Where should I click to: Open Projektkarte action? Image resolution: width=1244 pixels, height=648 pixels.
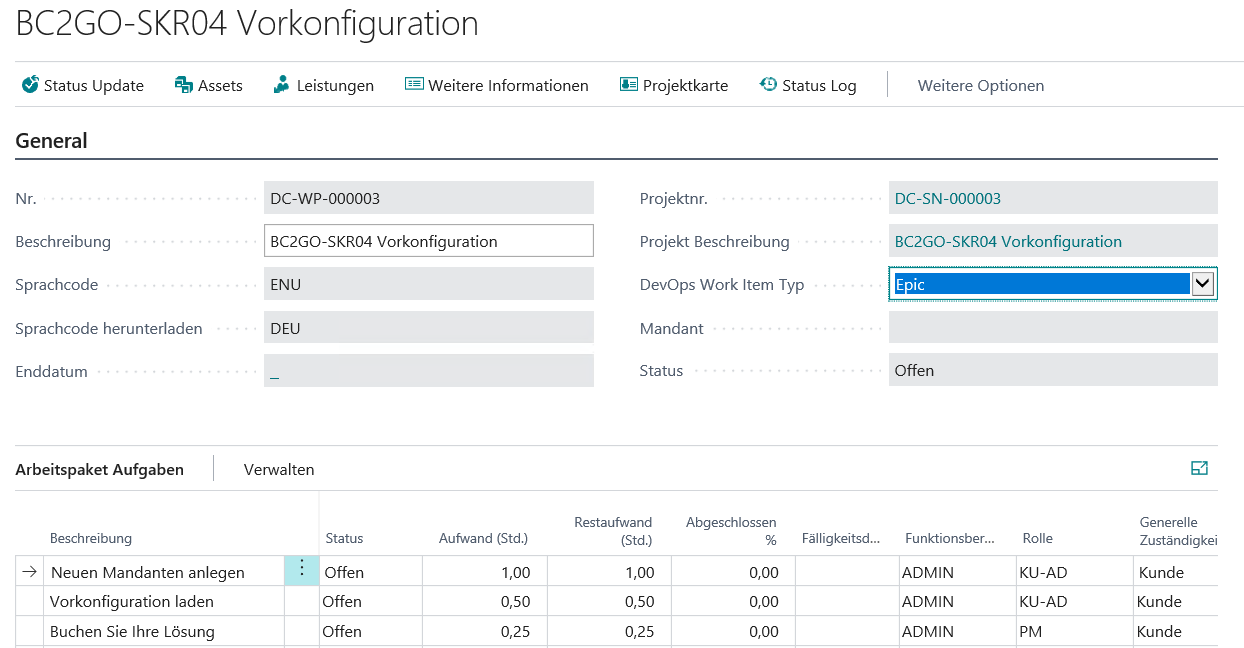pos(674,86)
